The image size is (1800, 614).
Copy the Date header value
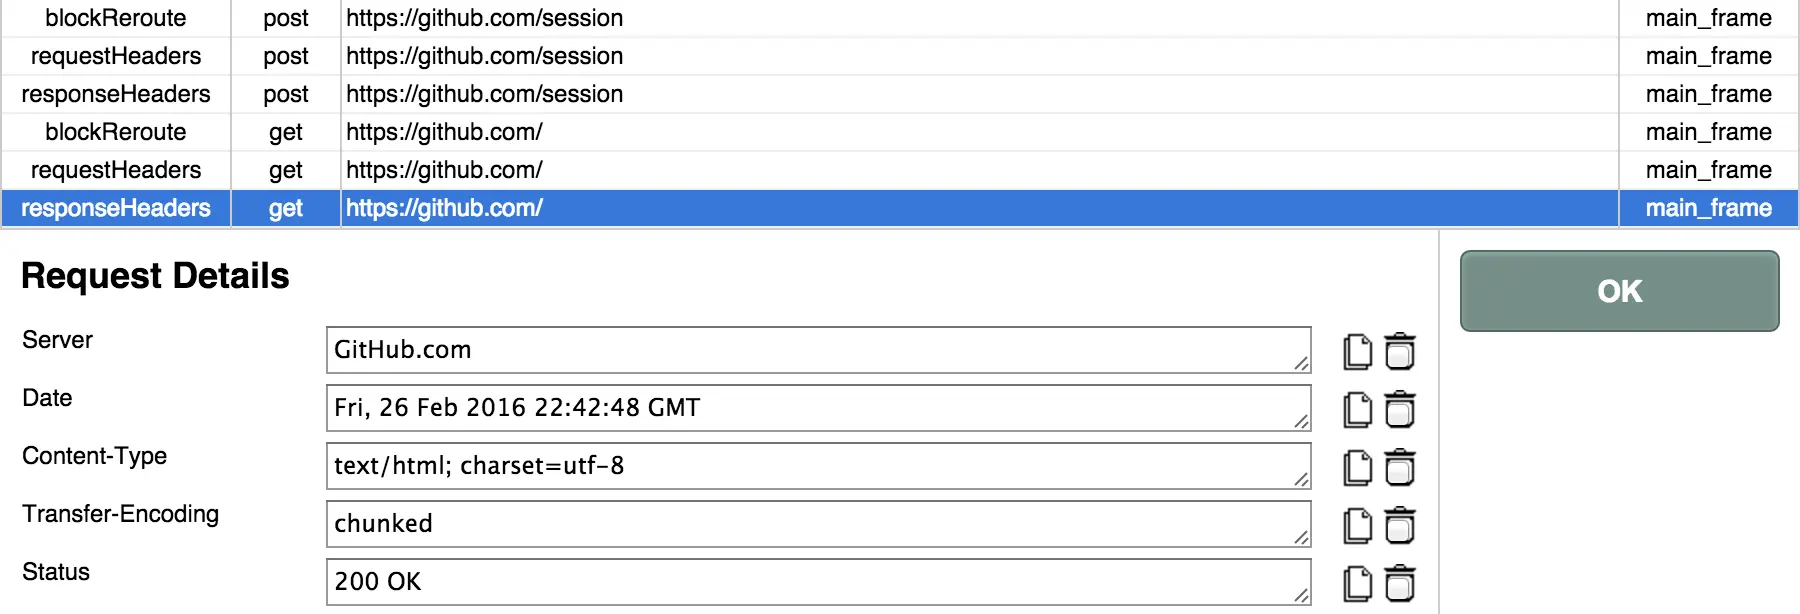[1357, 409]
